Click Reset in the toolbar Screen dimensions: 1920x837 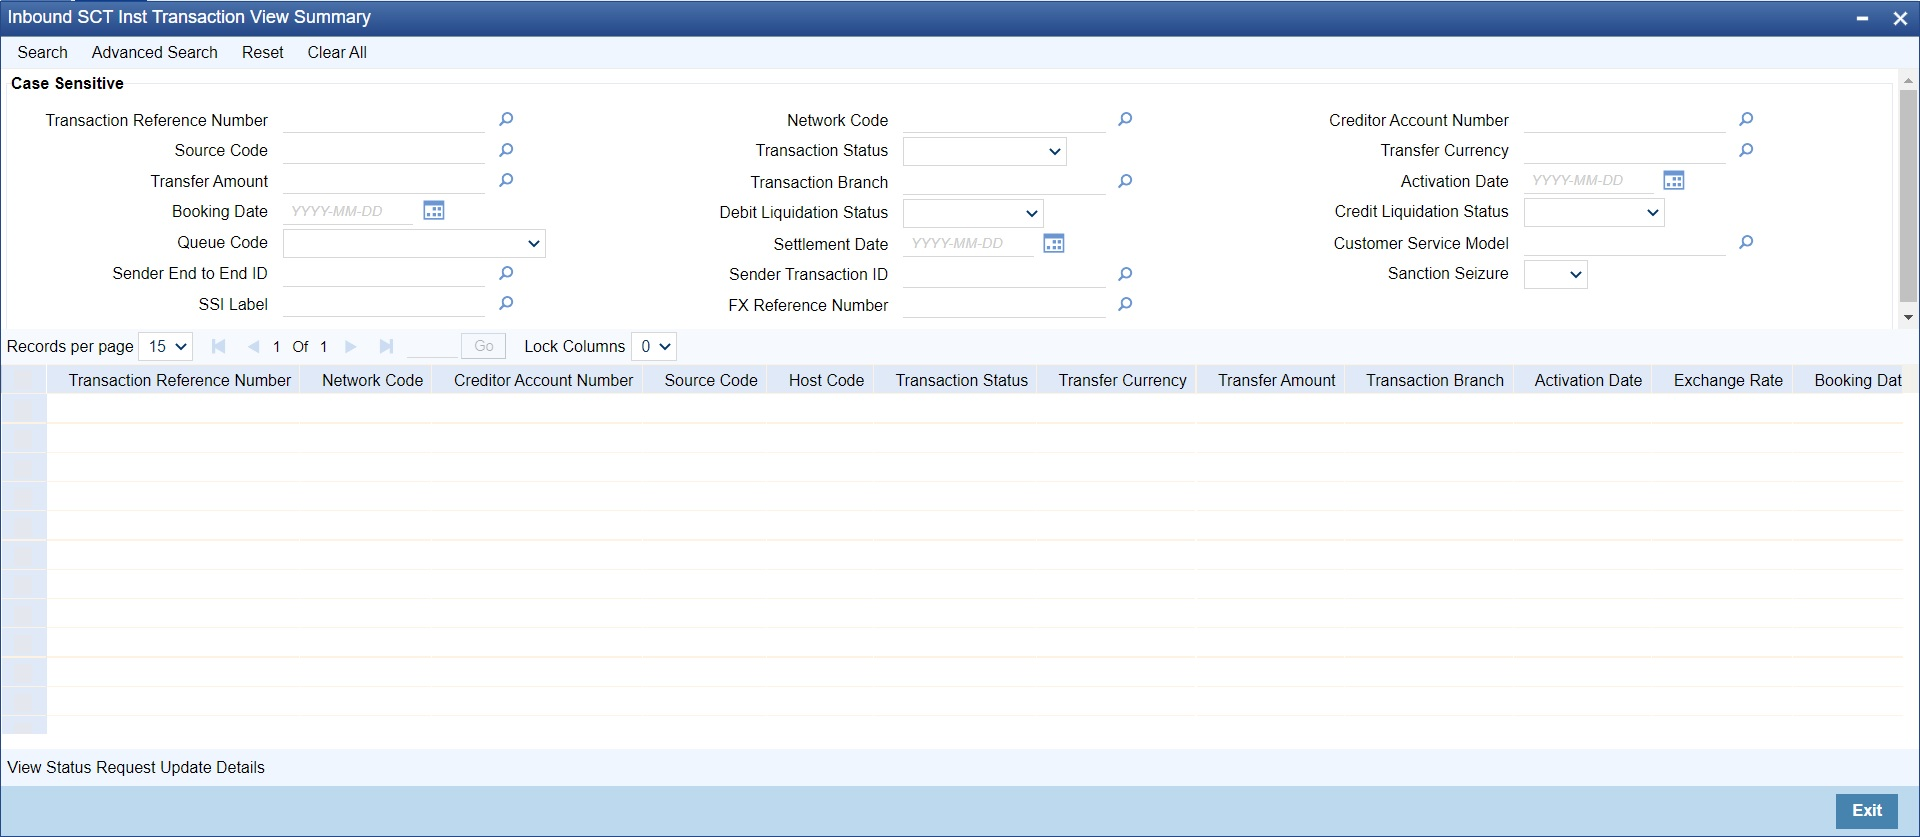[x=263, y=52]
